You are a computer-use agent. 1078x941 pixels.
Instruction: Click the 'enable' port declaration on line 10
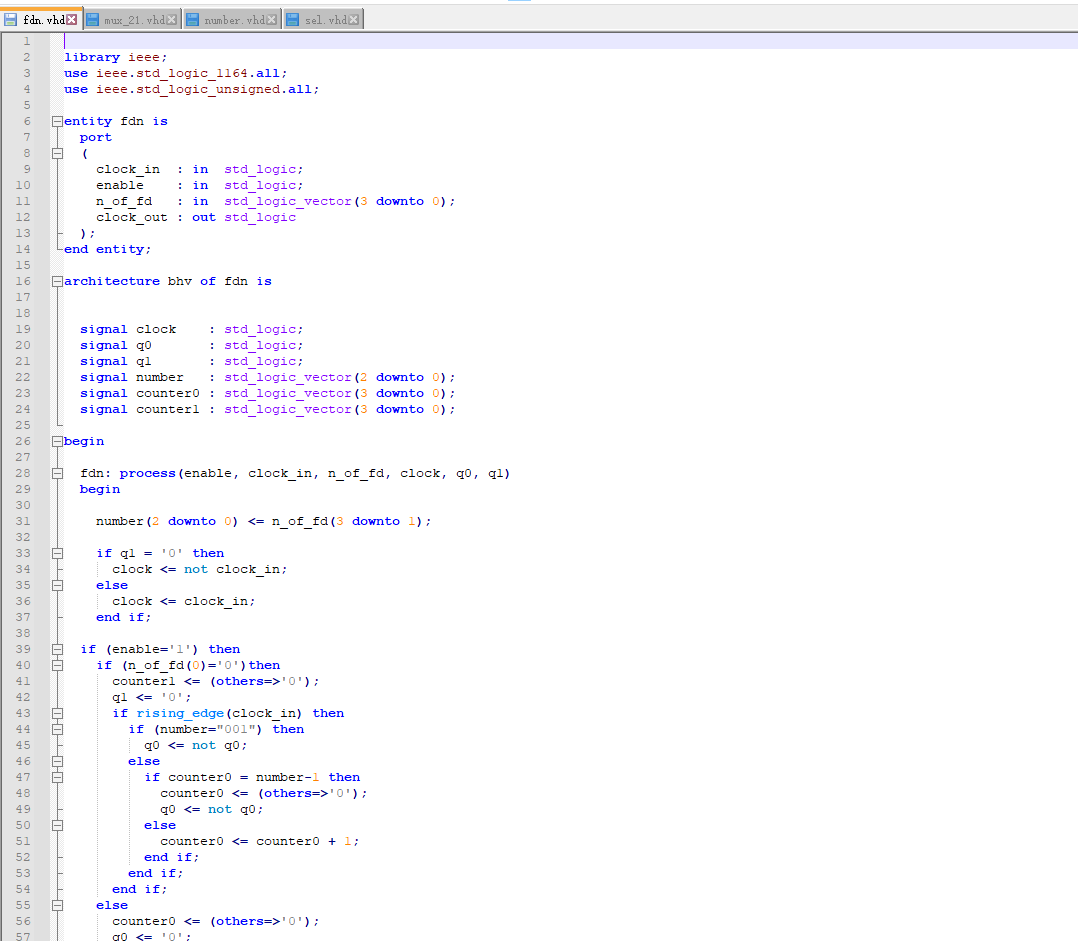(199, 185)
